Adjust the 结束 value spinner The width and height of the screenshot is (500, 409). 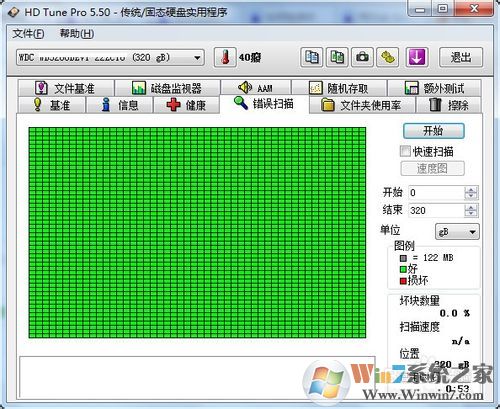471,210
